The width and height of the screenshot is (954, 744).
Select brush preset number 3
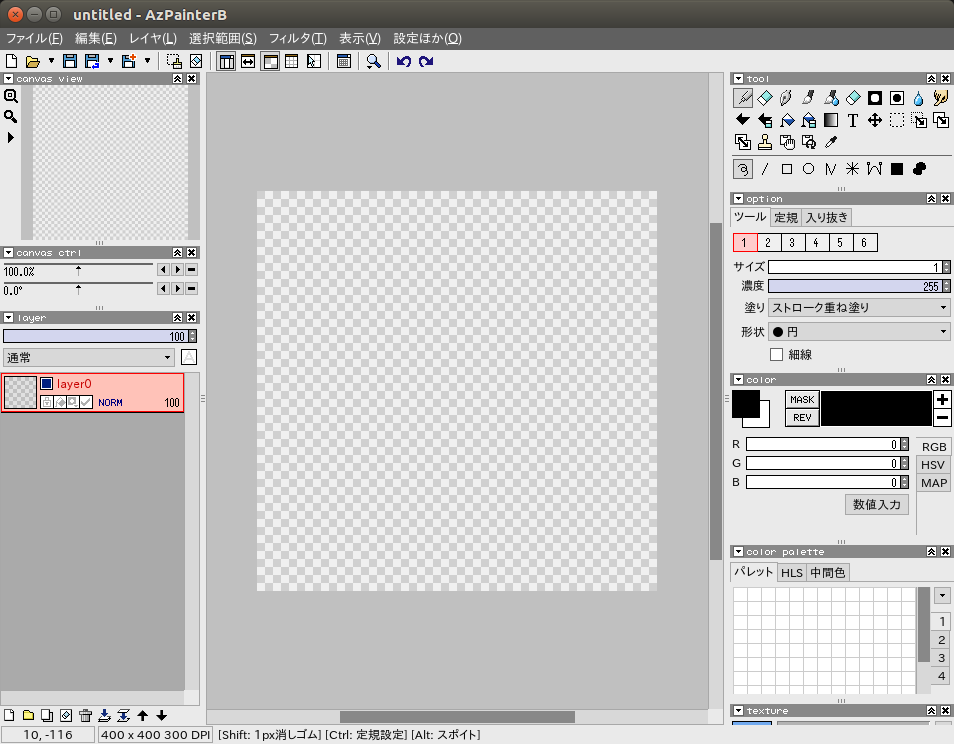click(792, 243)
